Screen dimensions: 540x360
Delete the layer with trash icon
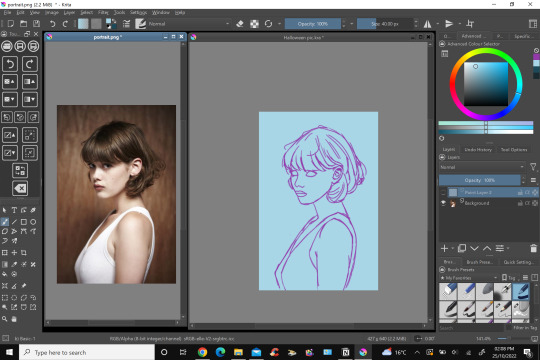tap(533, 248)
